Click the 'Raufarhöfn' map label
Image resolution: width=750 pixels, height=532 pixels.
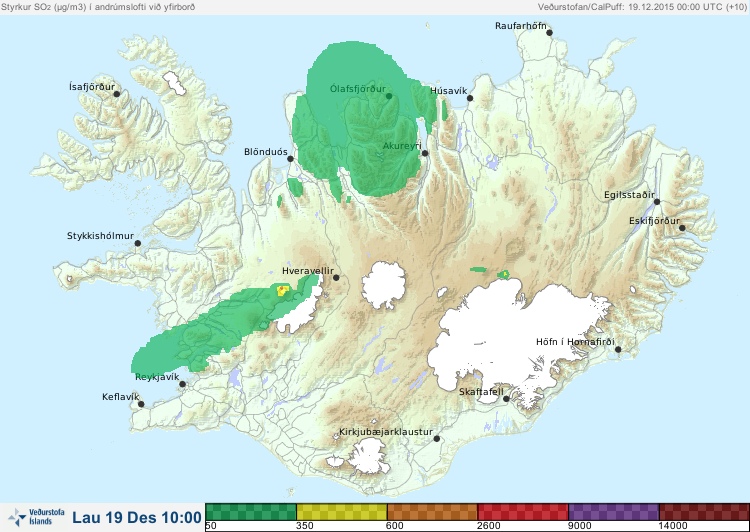[520, 26]
